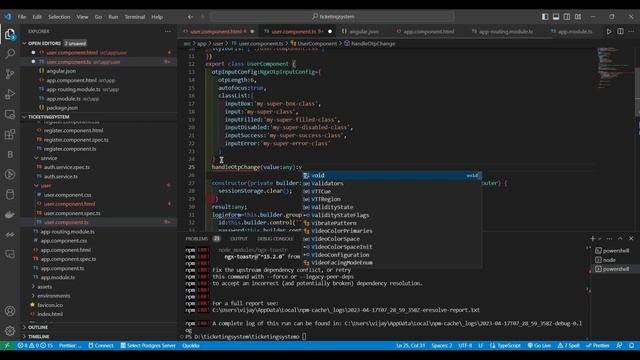
Task: Open the Edit menu
Action: pyautogui.click(x=37, y=17)
